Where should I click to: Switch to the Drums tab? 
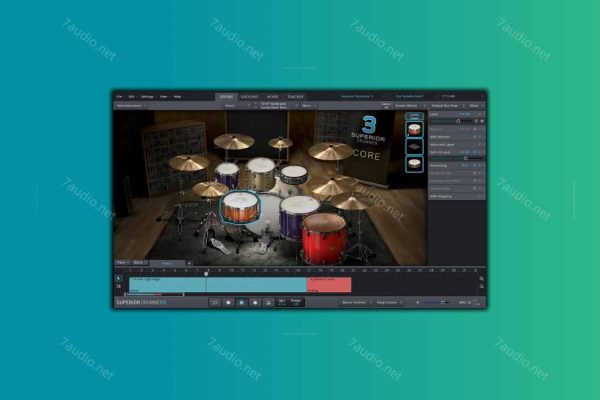[x=226, y=97]
